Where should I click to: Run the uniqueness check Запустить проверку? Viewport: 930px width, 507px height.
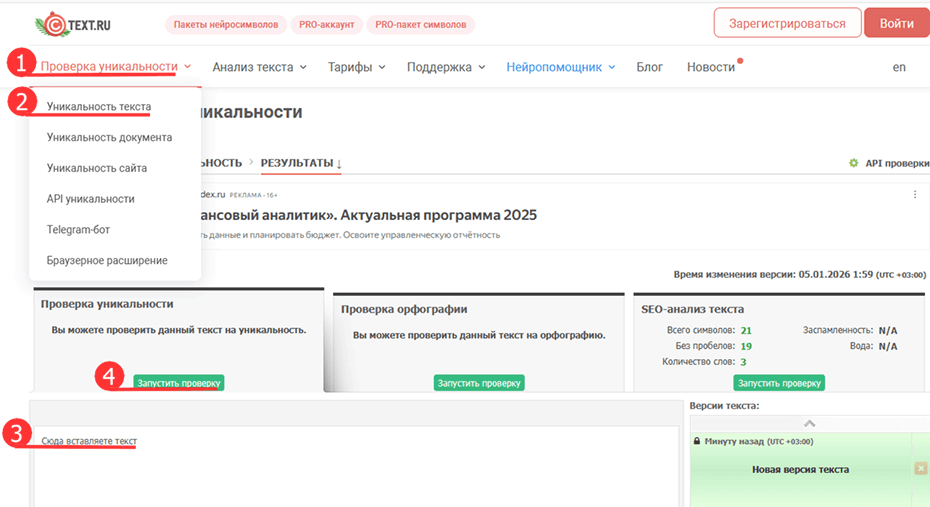click(x=179, y=383)
